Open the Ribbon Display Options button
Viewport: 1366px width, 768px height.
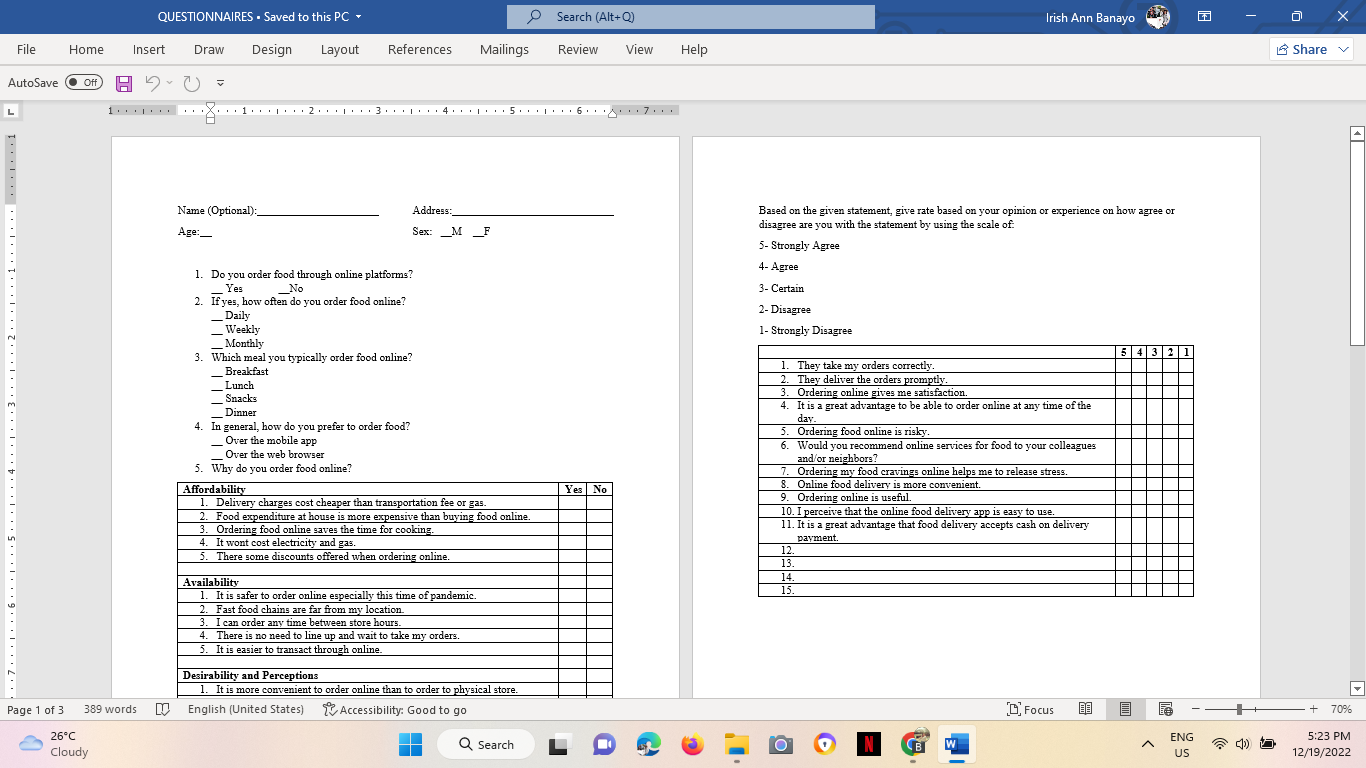(x=1205, y=17)
